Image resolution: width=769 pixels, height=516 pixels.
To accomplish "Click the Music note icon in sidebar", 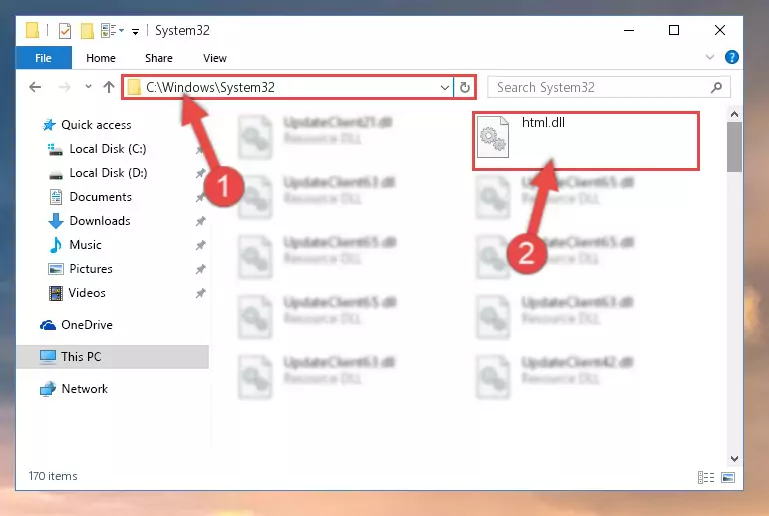I will click(x=55, y=245).
